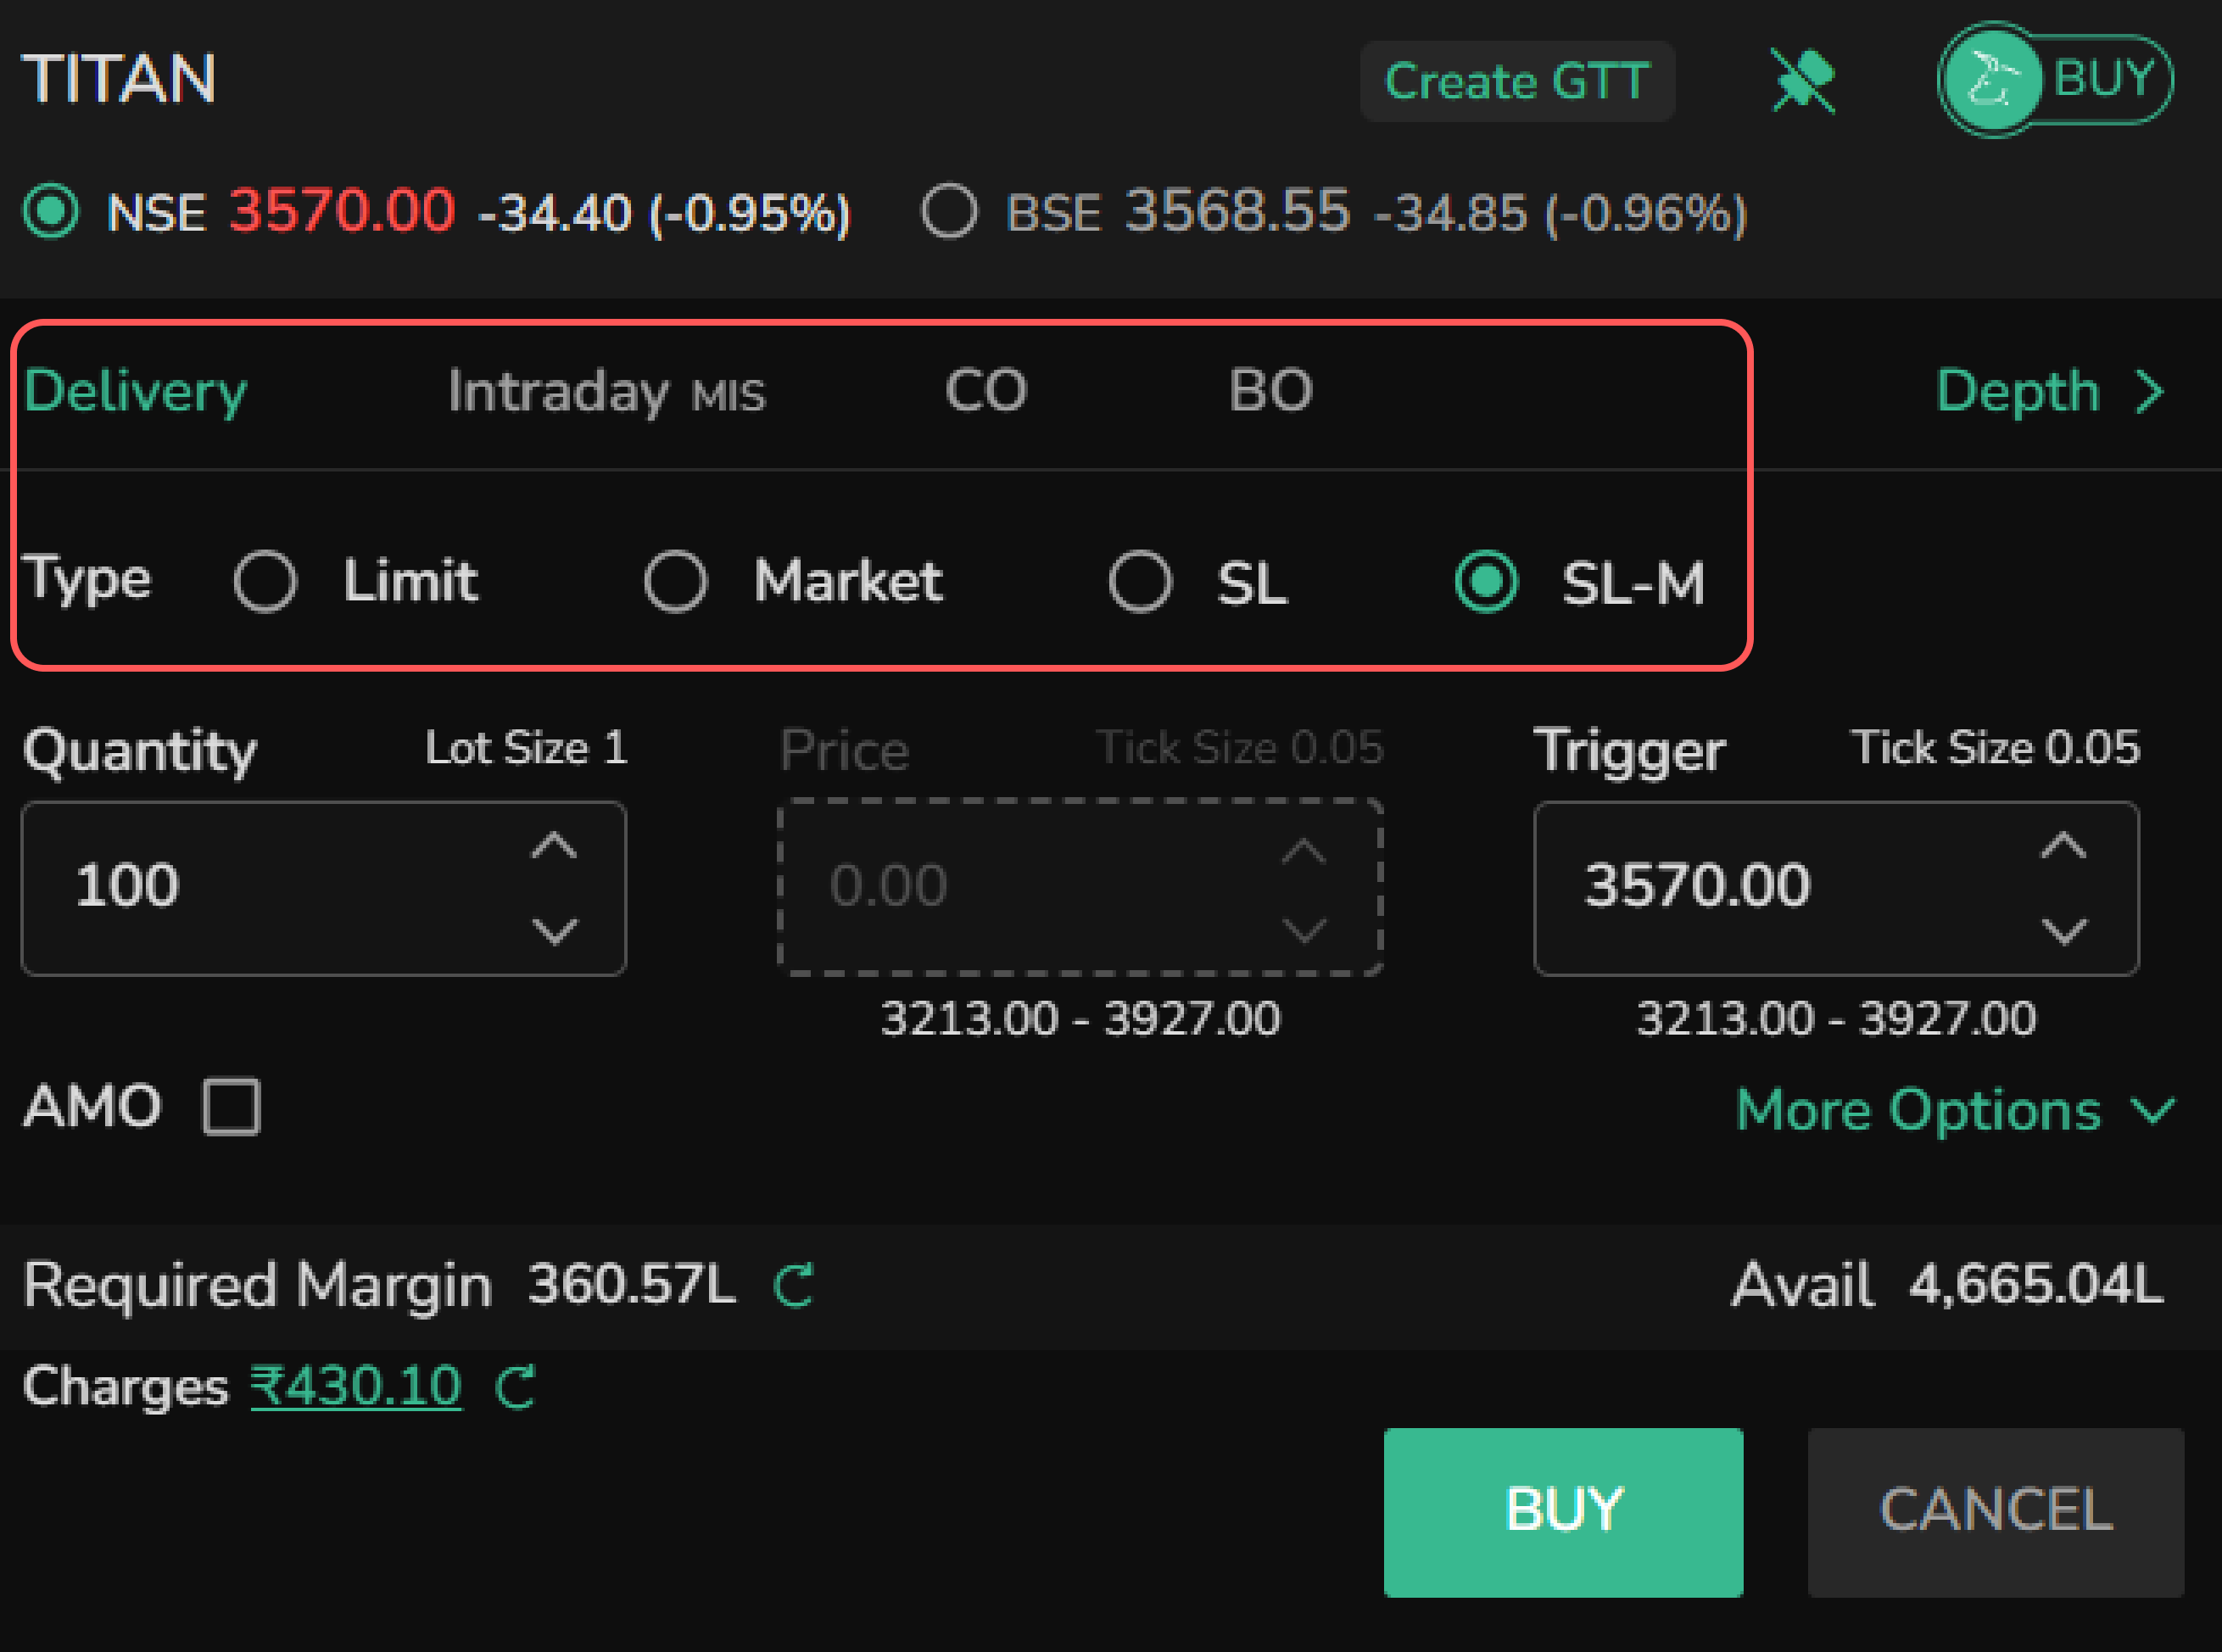Viewport: 2222px width, 1652px height.
Task: Increase Quantity with up arrow
Action: [554, 846]
